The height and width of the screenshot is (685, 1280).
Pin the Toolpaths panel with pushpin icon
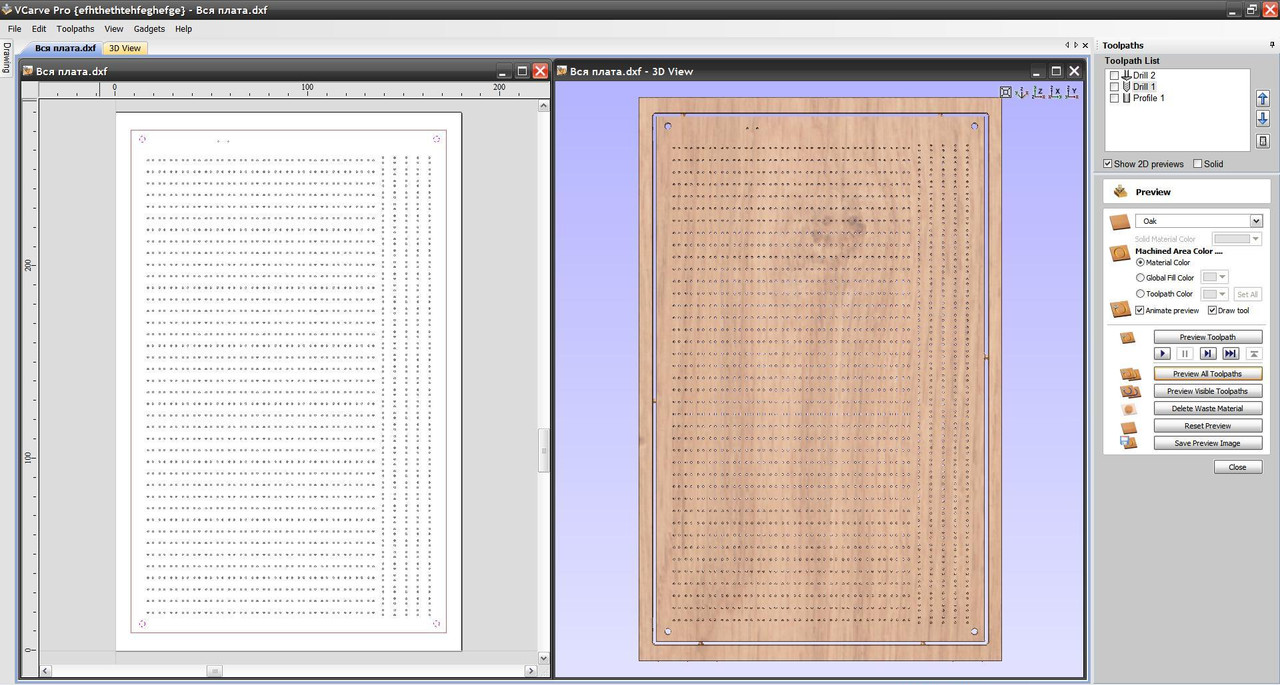pos(1272,45)
